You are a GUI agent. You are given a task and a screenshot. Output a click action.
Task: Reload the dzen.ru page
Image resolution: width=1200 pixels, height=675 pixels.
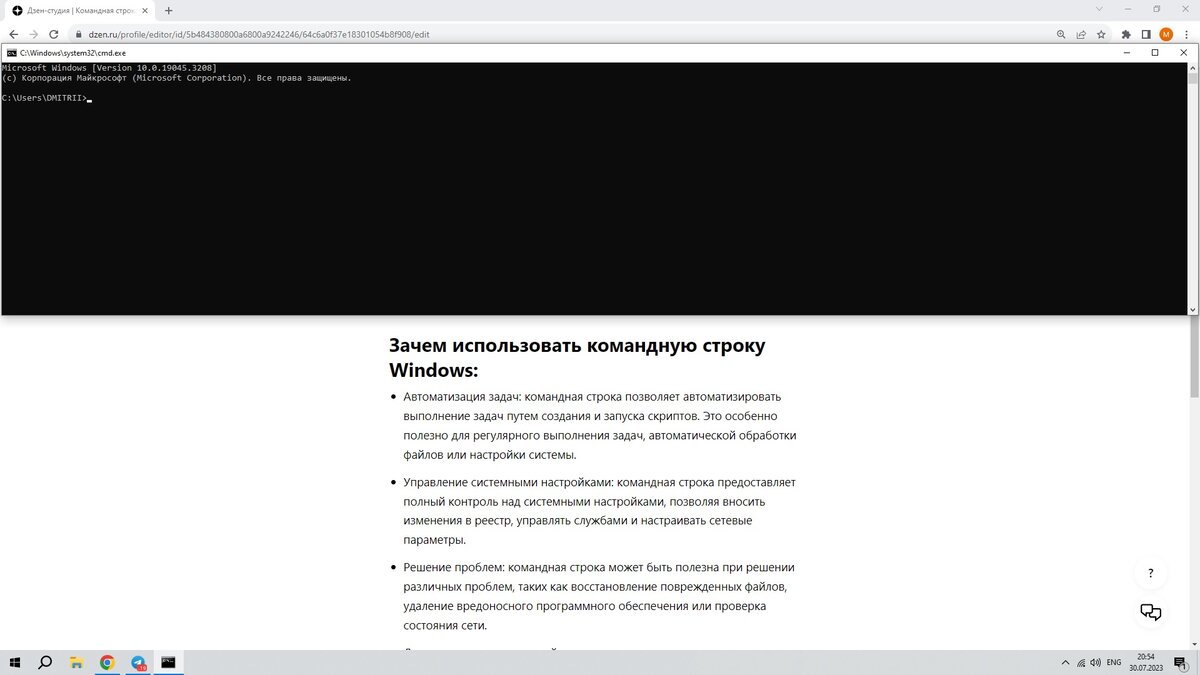tap(54, 34)
